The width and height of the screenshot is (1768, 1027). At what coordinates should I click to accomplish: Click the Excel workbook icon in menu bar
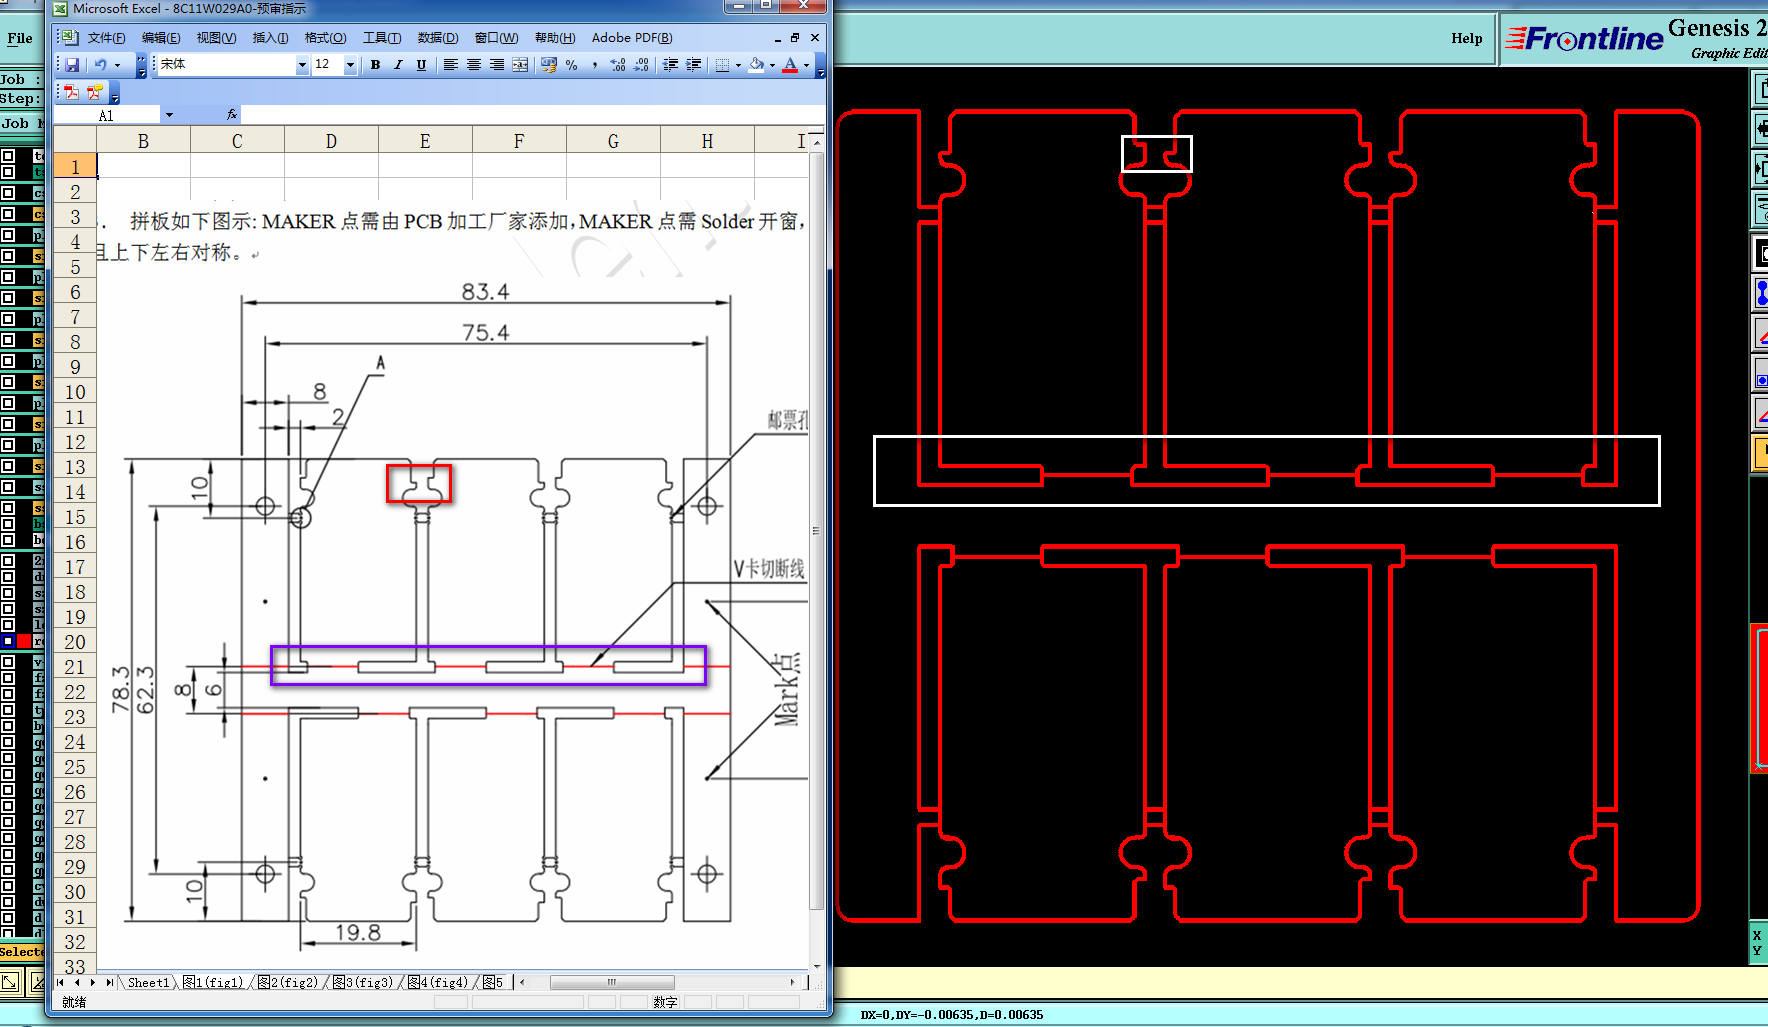[69, 38]
